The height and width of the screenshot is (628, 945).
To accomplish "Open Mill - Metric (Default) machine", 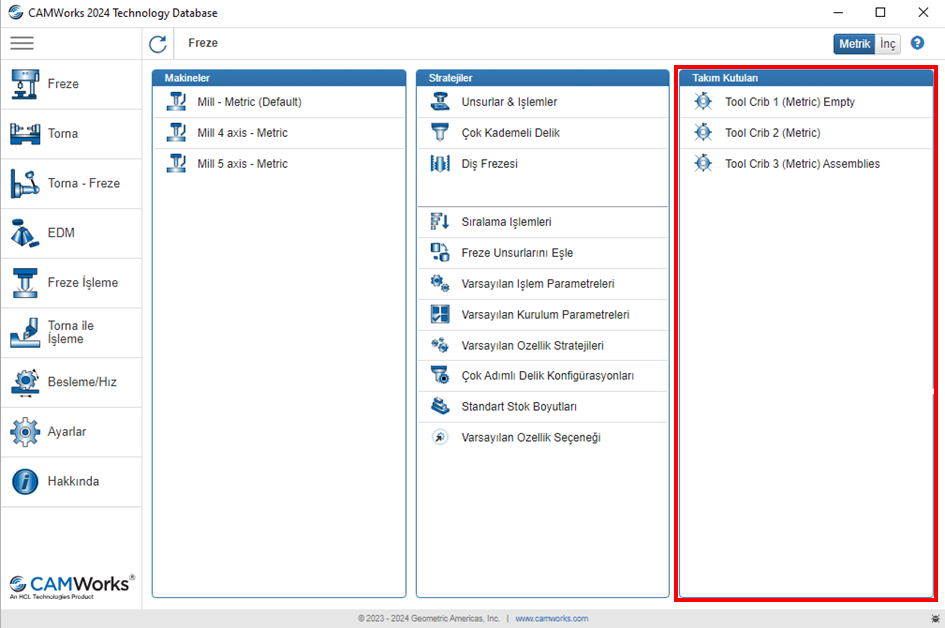I will (x=248, y=102).
